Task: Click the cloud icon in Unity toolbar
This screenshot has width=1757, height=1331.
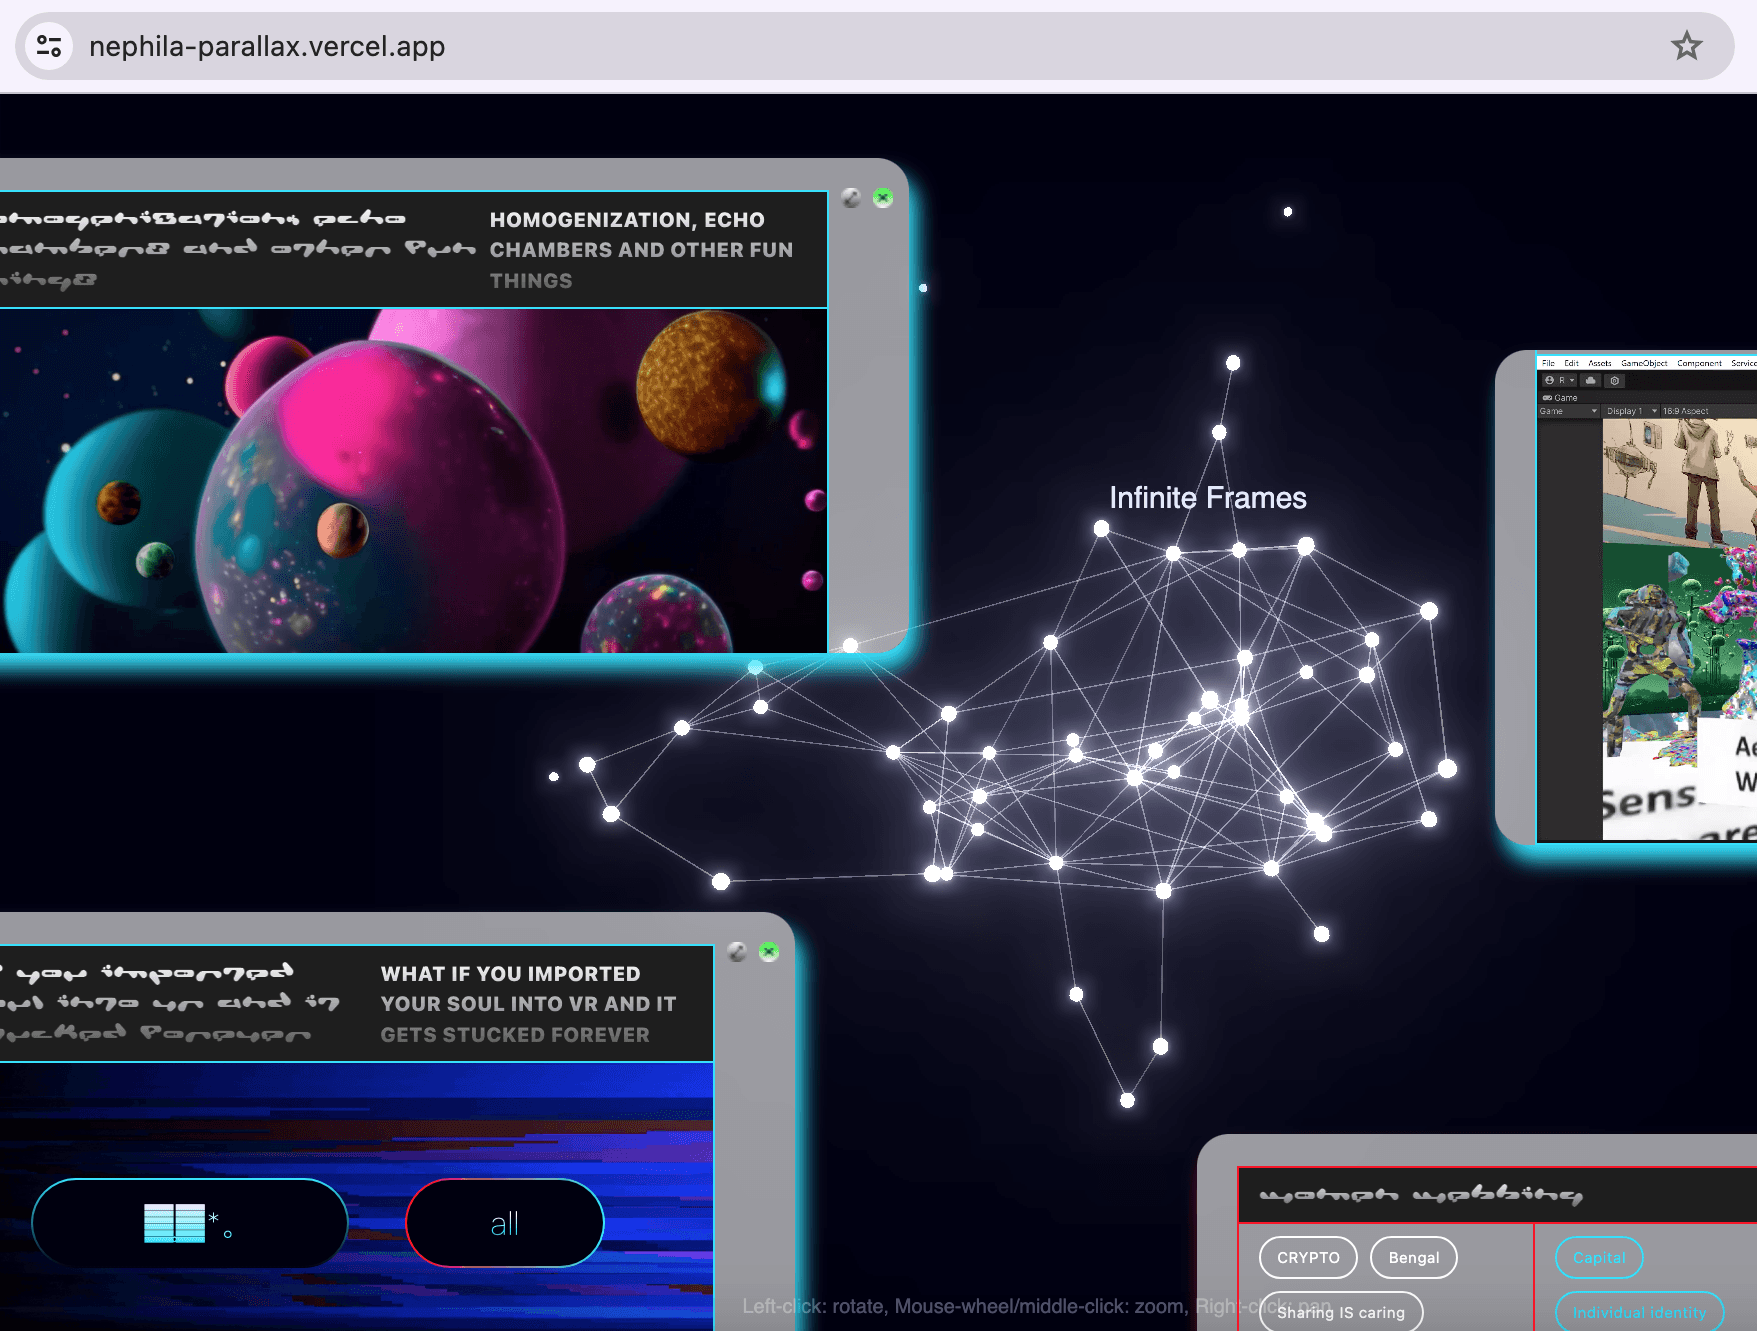Action: [x=1590, y=381]
